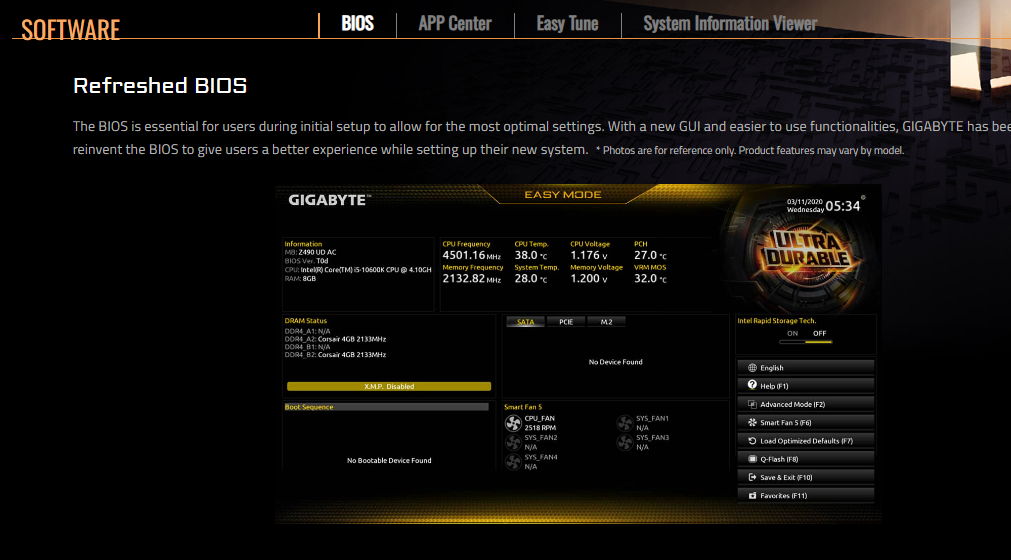1011x560 pixels.
Task: Click the Refreshed BIOS heading
Action: 160,86
